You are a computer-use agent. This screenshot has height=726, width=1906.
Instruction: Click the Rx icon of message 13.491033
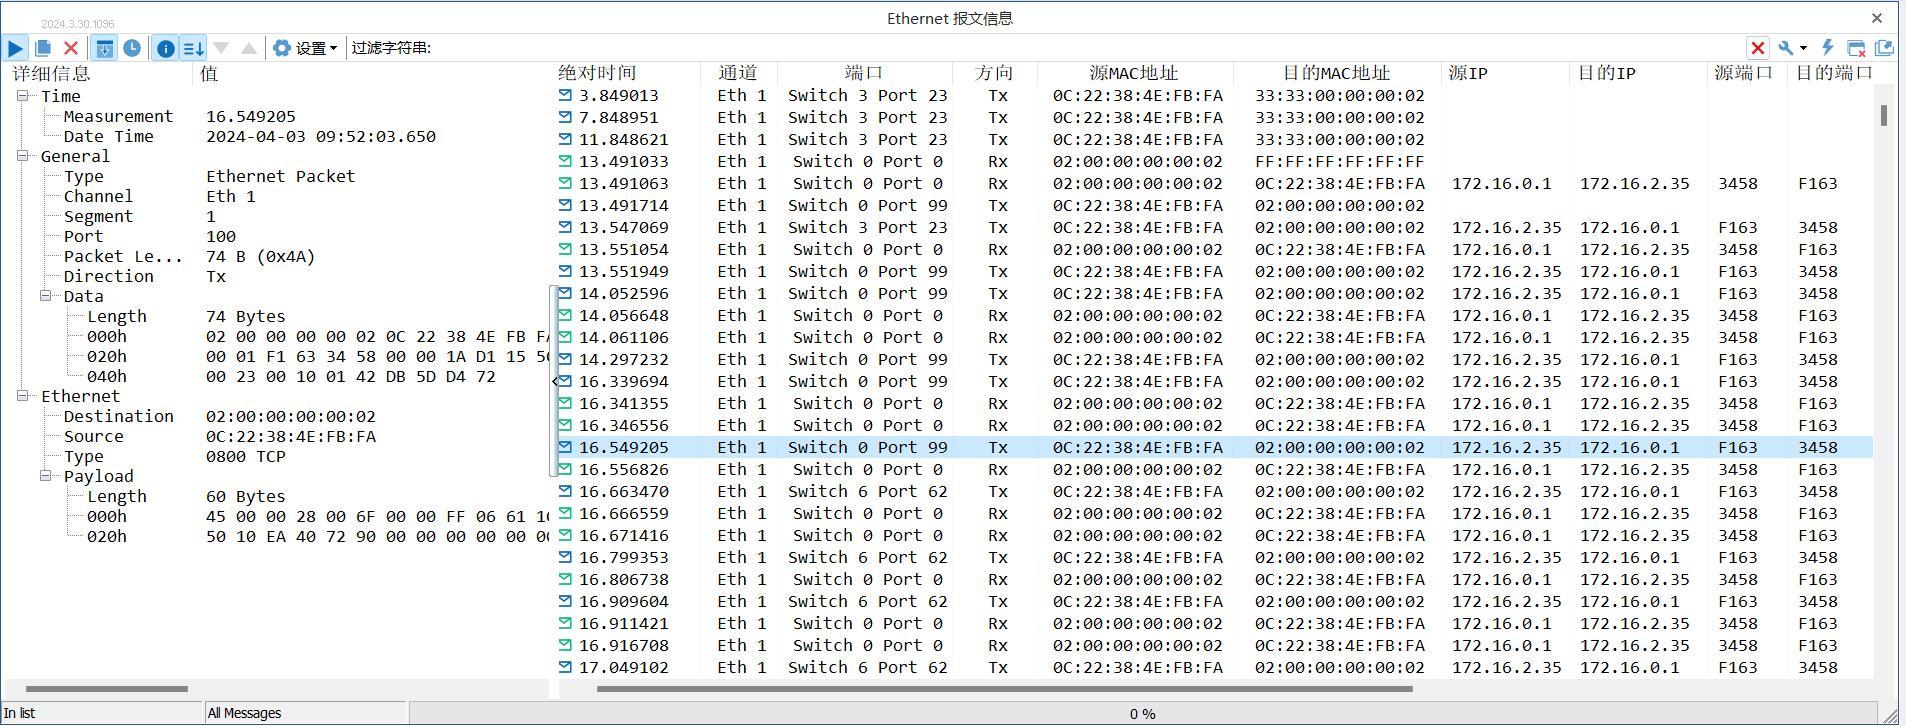[x=565, y=161]
